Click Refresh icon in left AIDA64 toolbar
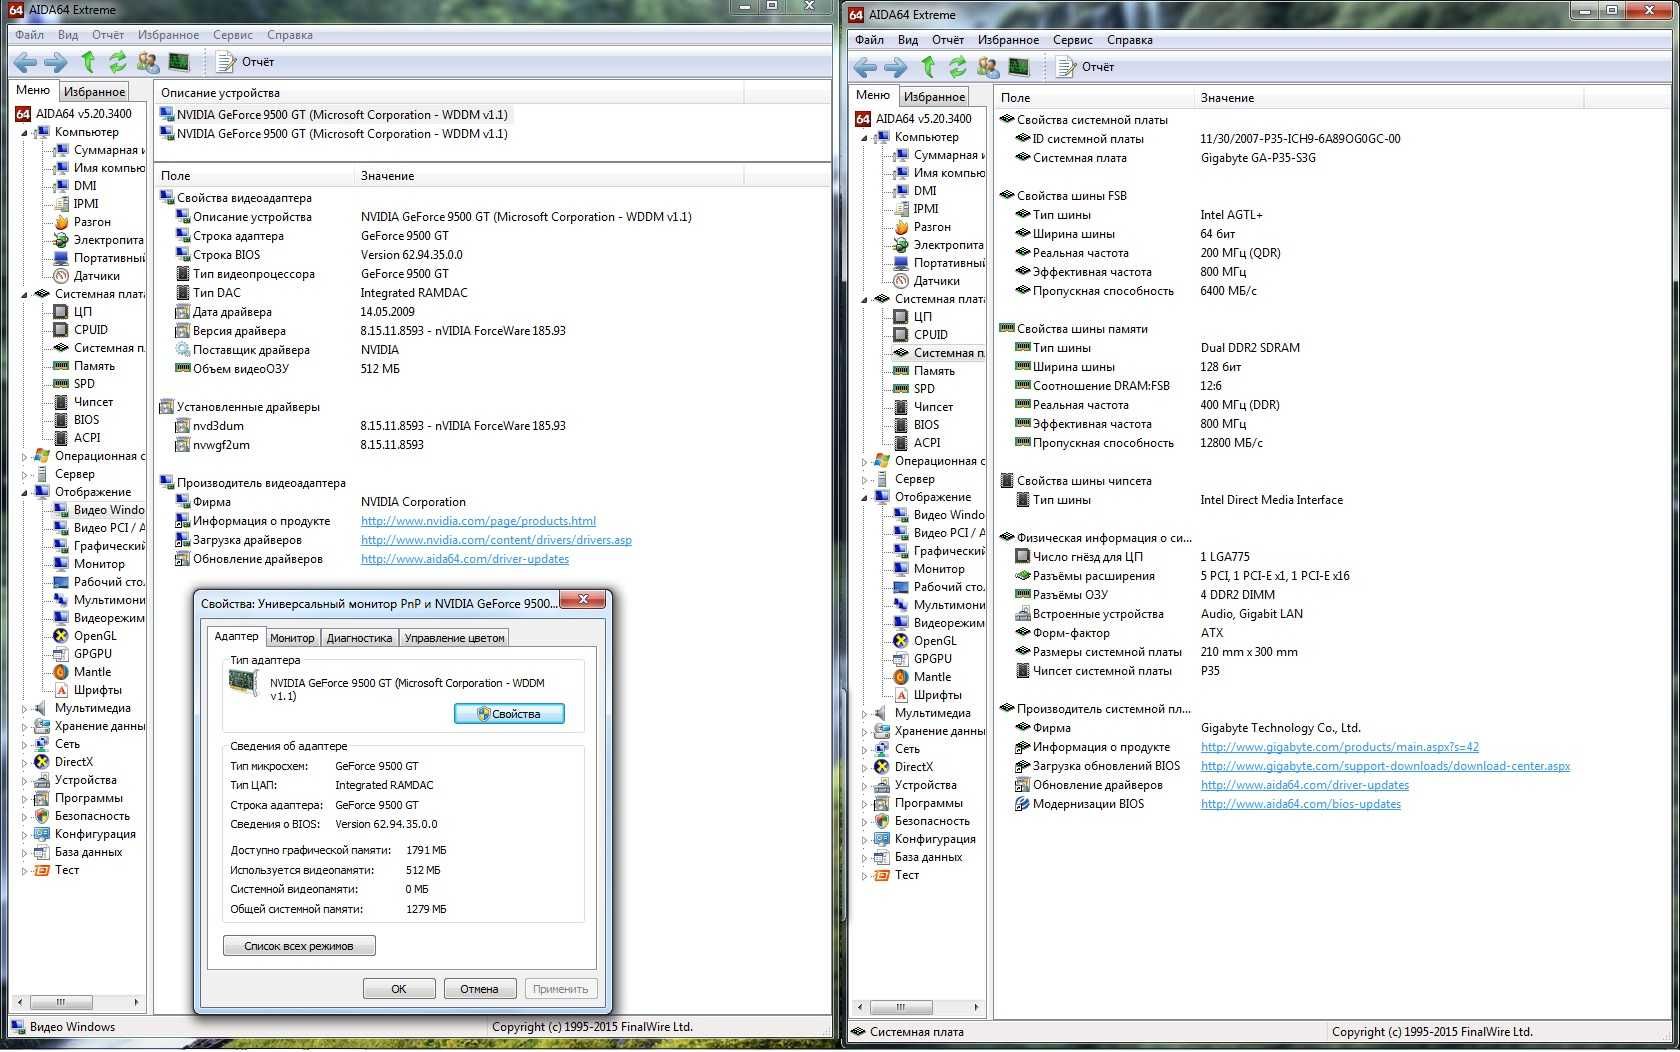The width and height of the screenshot is (1680, 1052). coord(118,62)
